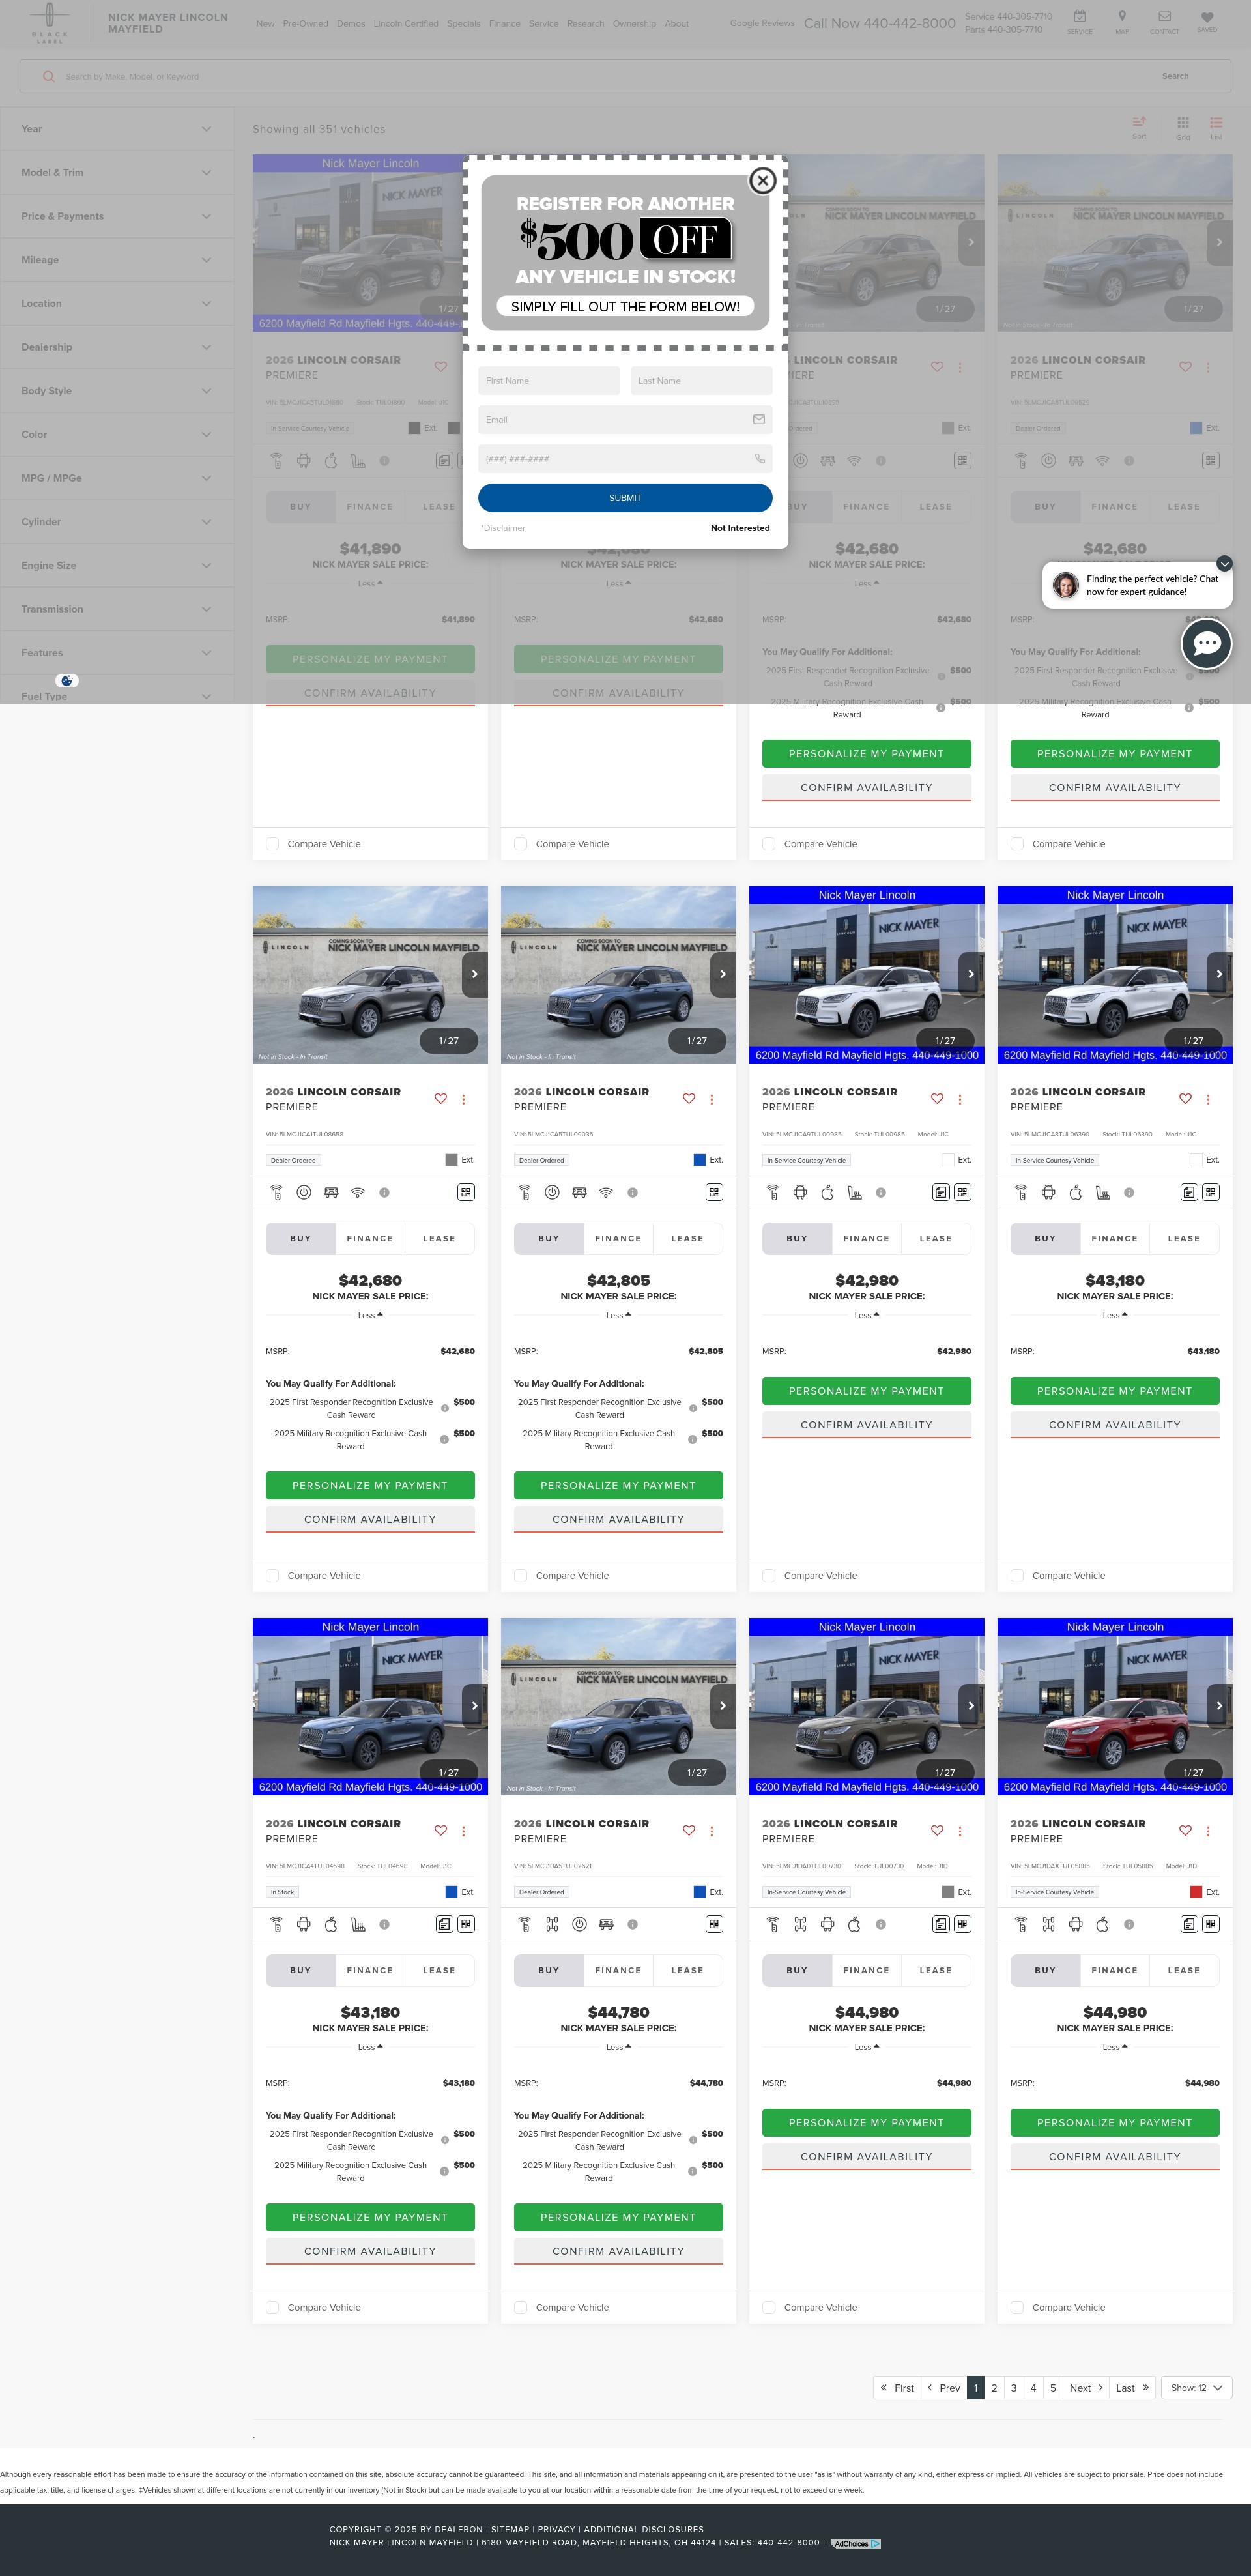
Task: Select the Buy tab on stock TUL05885 card
Action: (x=1045, y=1970)
